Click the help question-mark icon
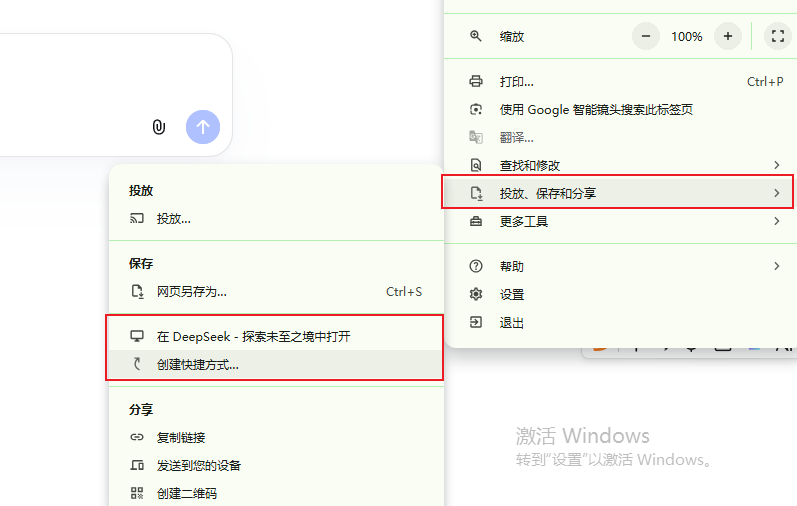The height and width of the screenshot is (506, 797). 476,266
